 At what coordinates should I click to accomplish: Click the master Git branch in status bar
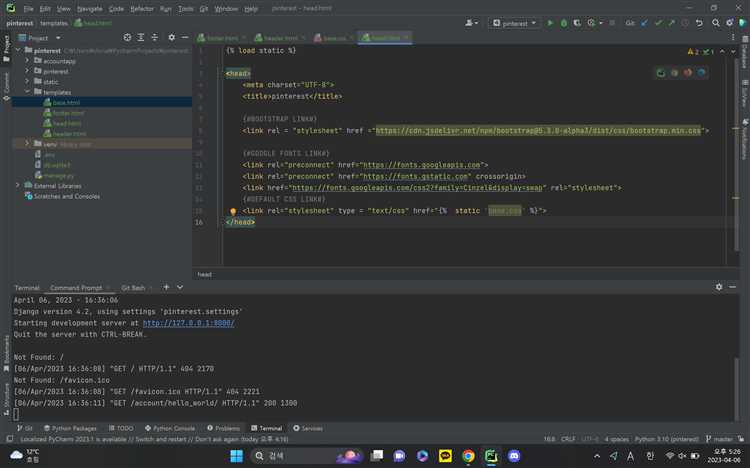coord(719,439)
